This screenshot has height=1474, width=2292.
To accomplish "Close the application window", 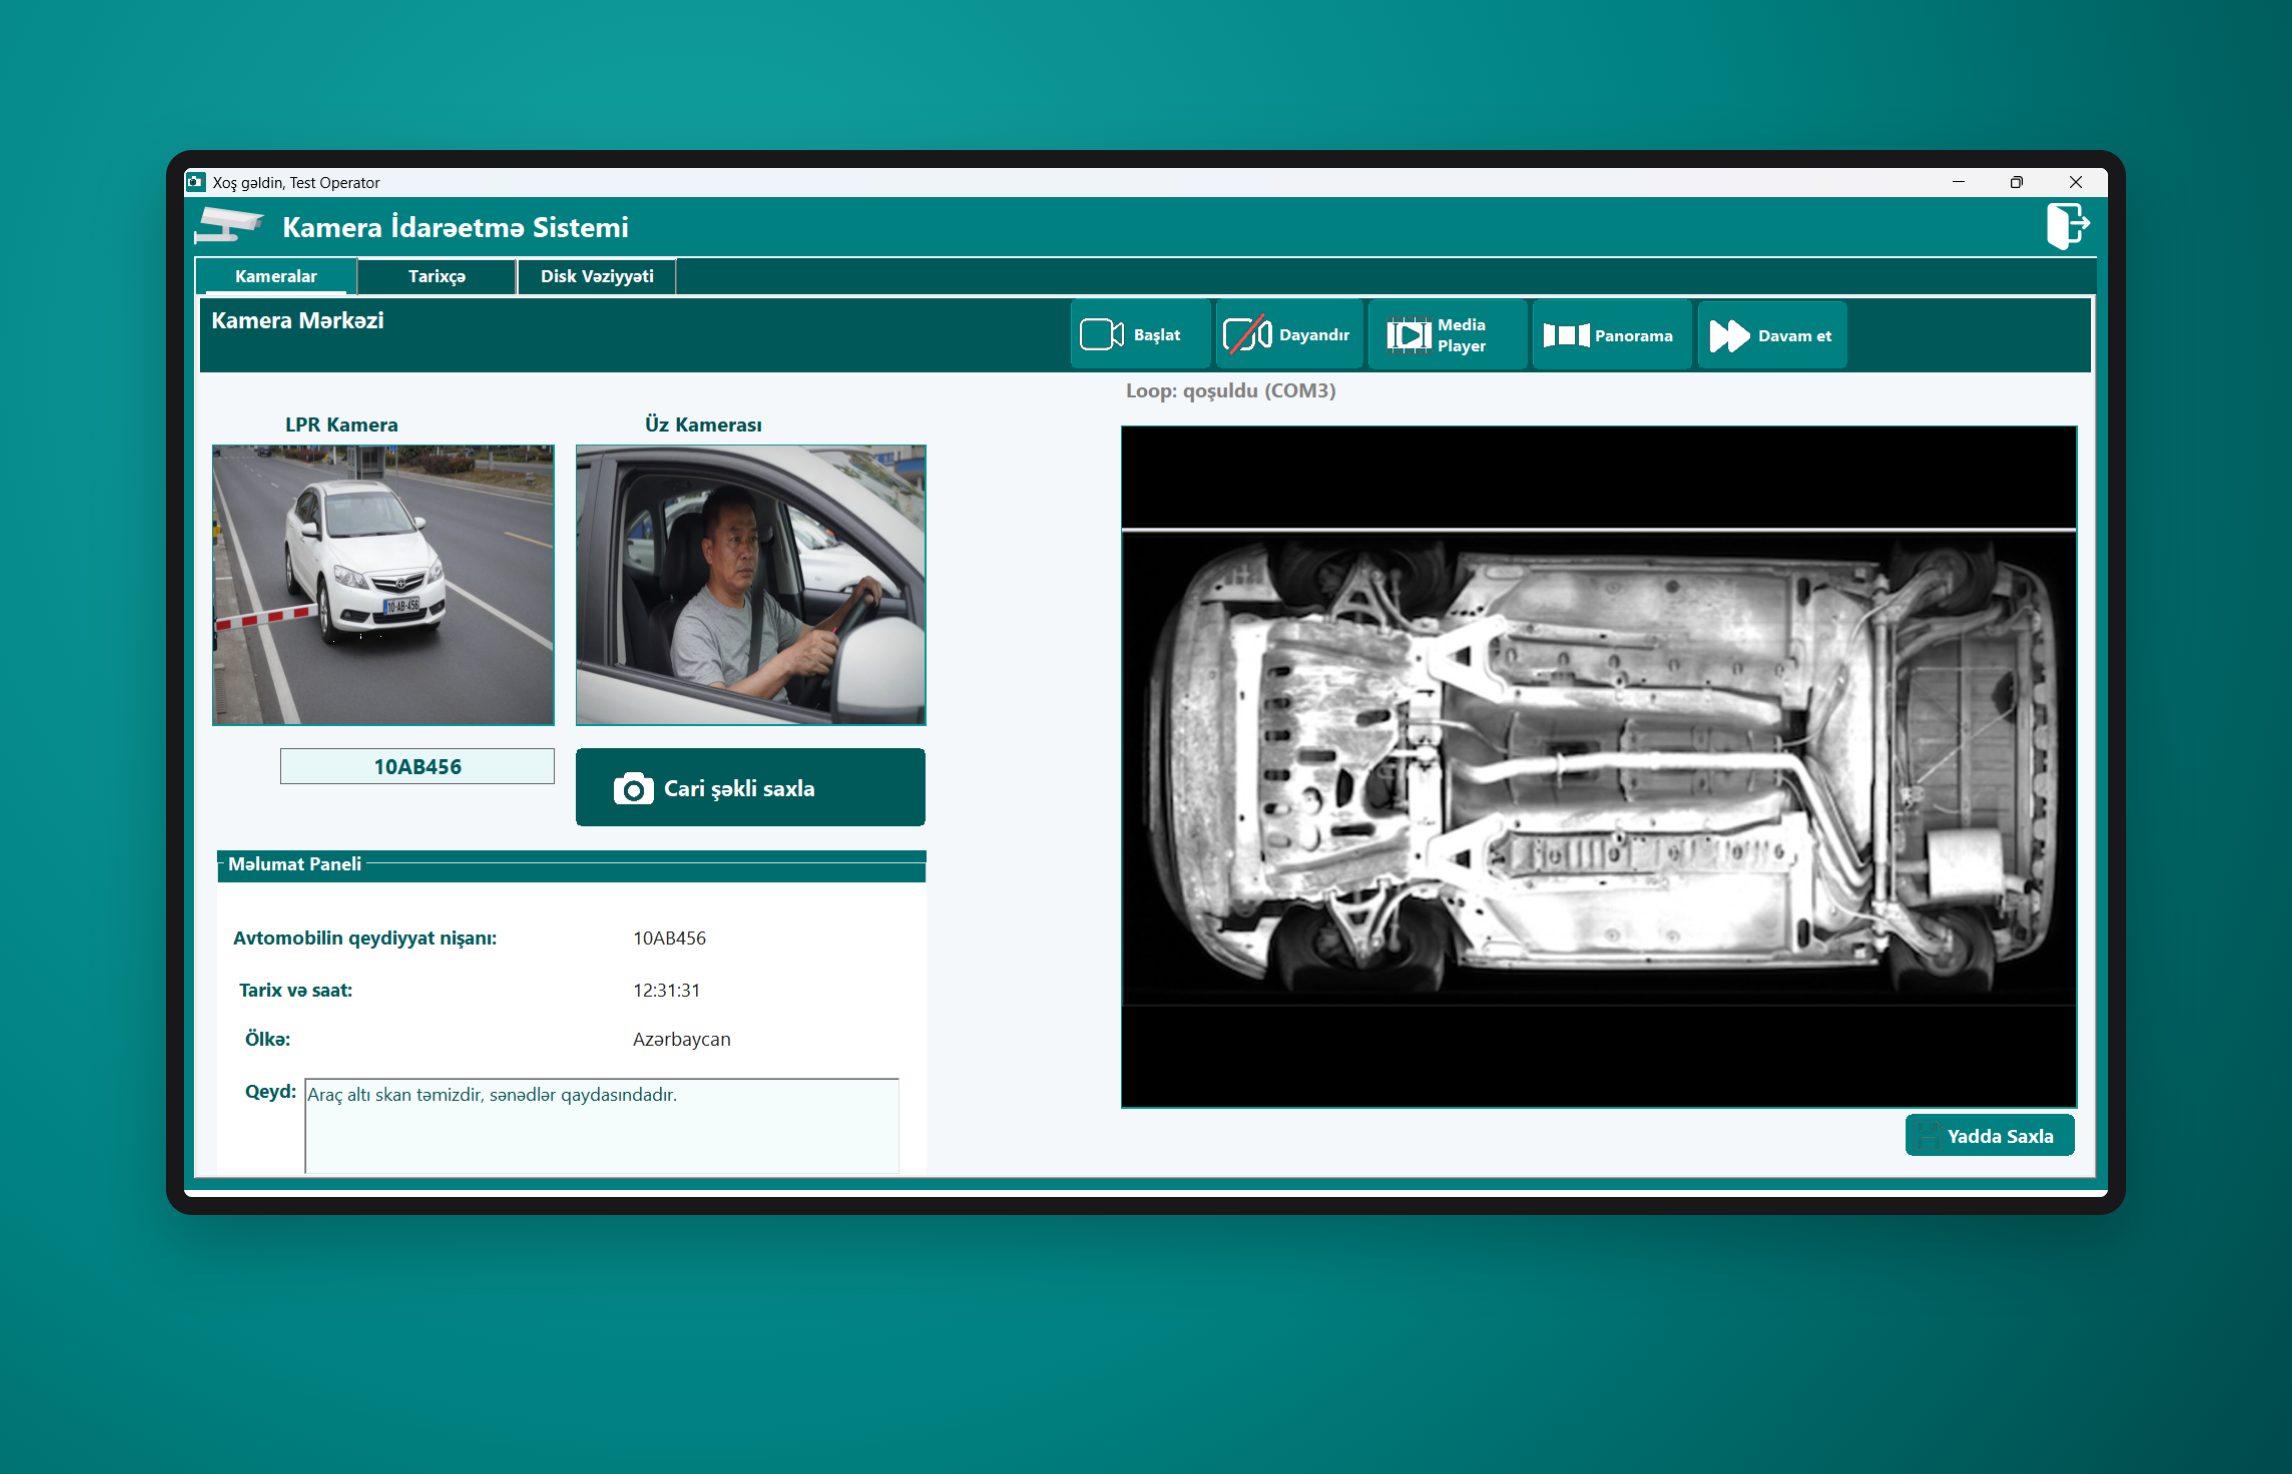I will point(2076,182).
